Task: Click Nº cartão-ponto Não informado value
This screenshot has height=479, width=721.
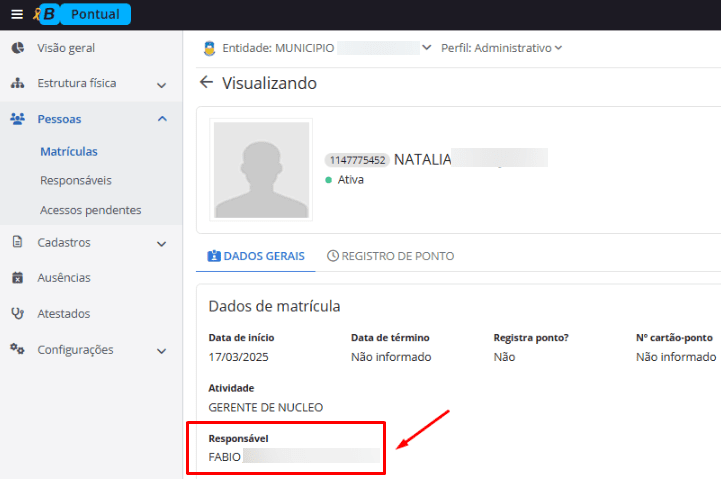Action: coord(676,357)
